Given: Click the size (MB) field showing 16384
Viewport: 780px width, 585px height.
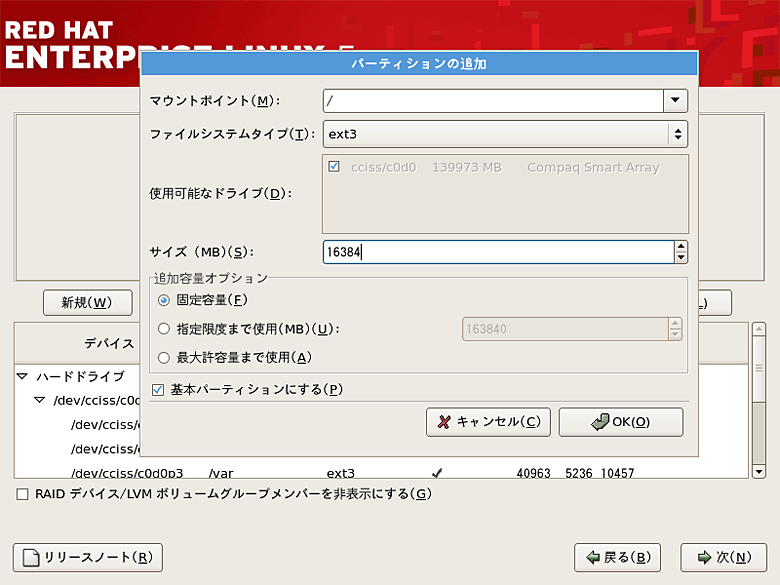Looking at the screenshot, I should [498, 252].
